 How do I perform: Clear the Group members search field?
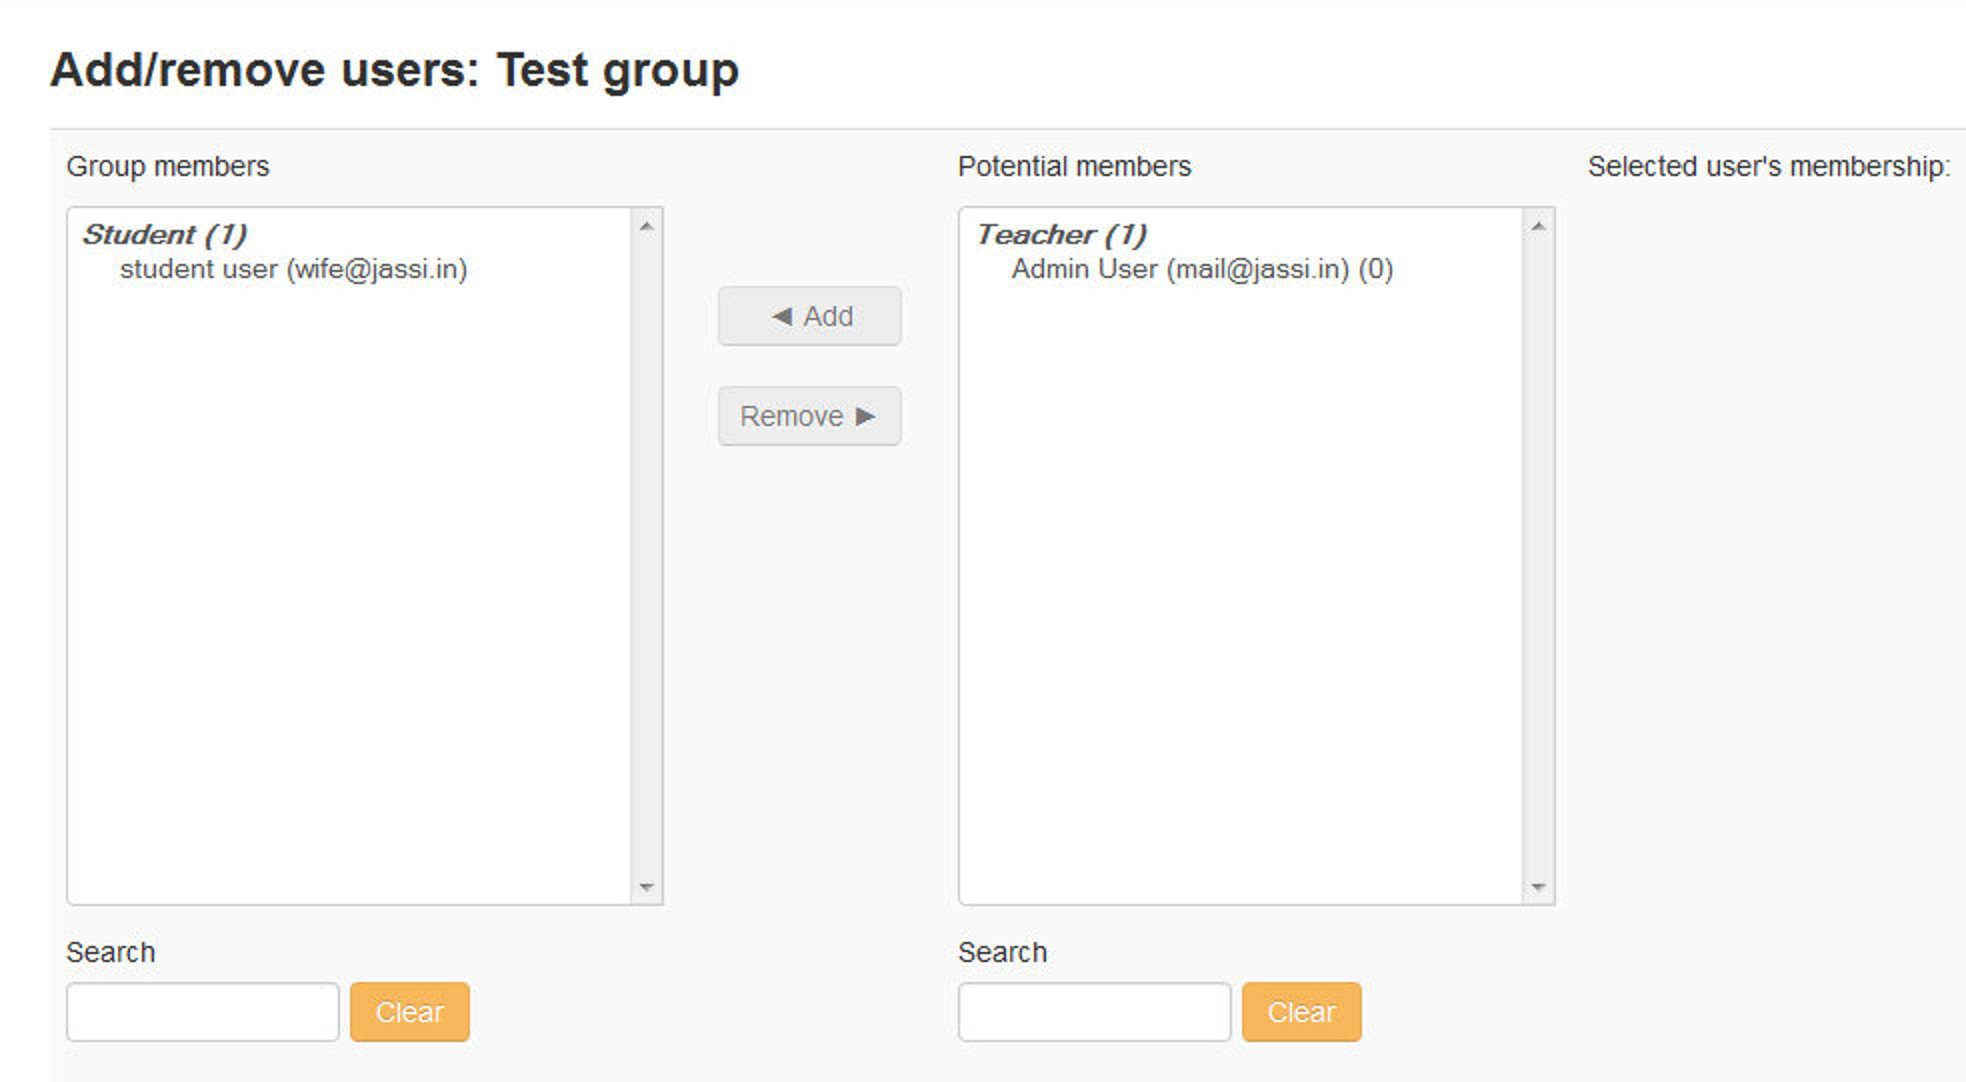[408, 1011]
